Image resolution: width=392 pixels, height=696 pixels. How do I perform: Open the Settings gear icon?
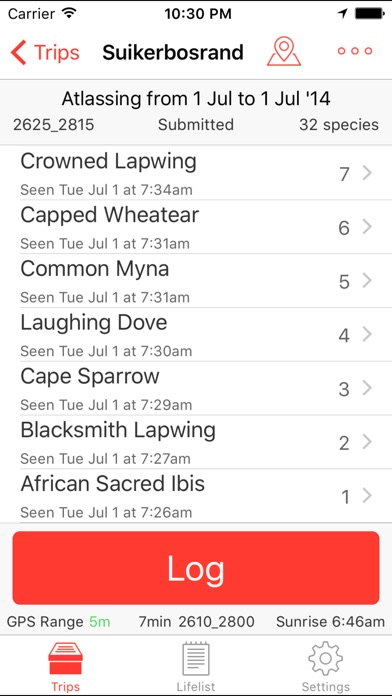(325, 658)
